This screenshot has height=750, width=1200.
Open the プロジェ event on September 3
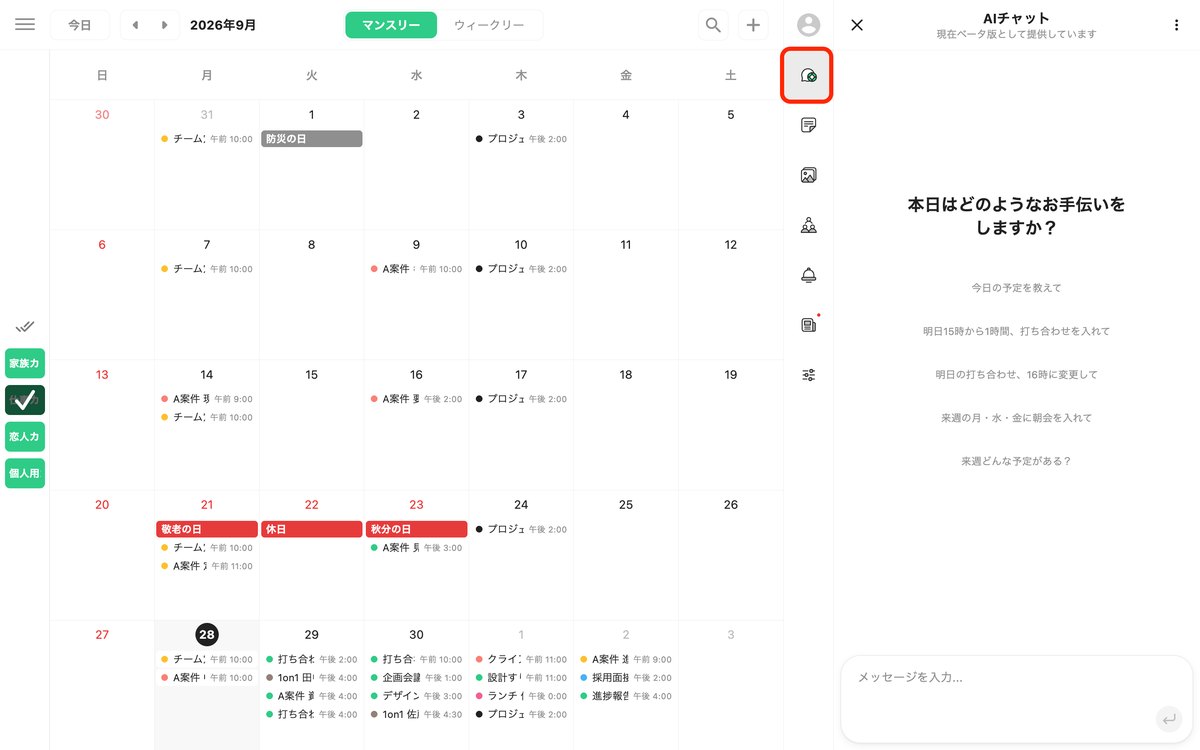click(x=521, y=139)
